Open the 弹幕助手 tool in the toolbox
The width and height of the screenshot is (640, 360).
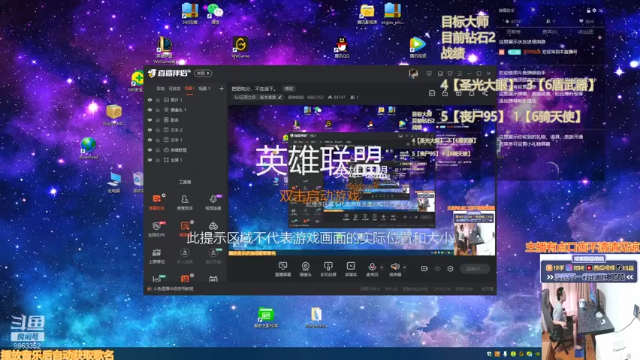click(157, 202)
